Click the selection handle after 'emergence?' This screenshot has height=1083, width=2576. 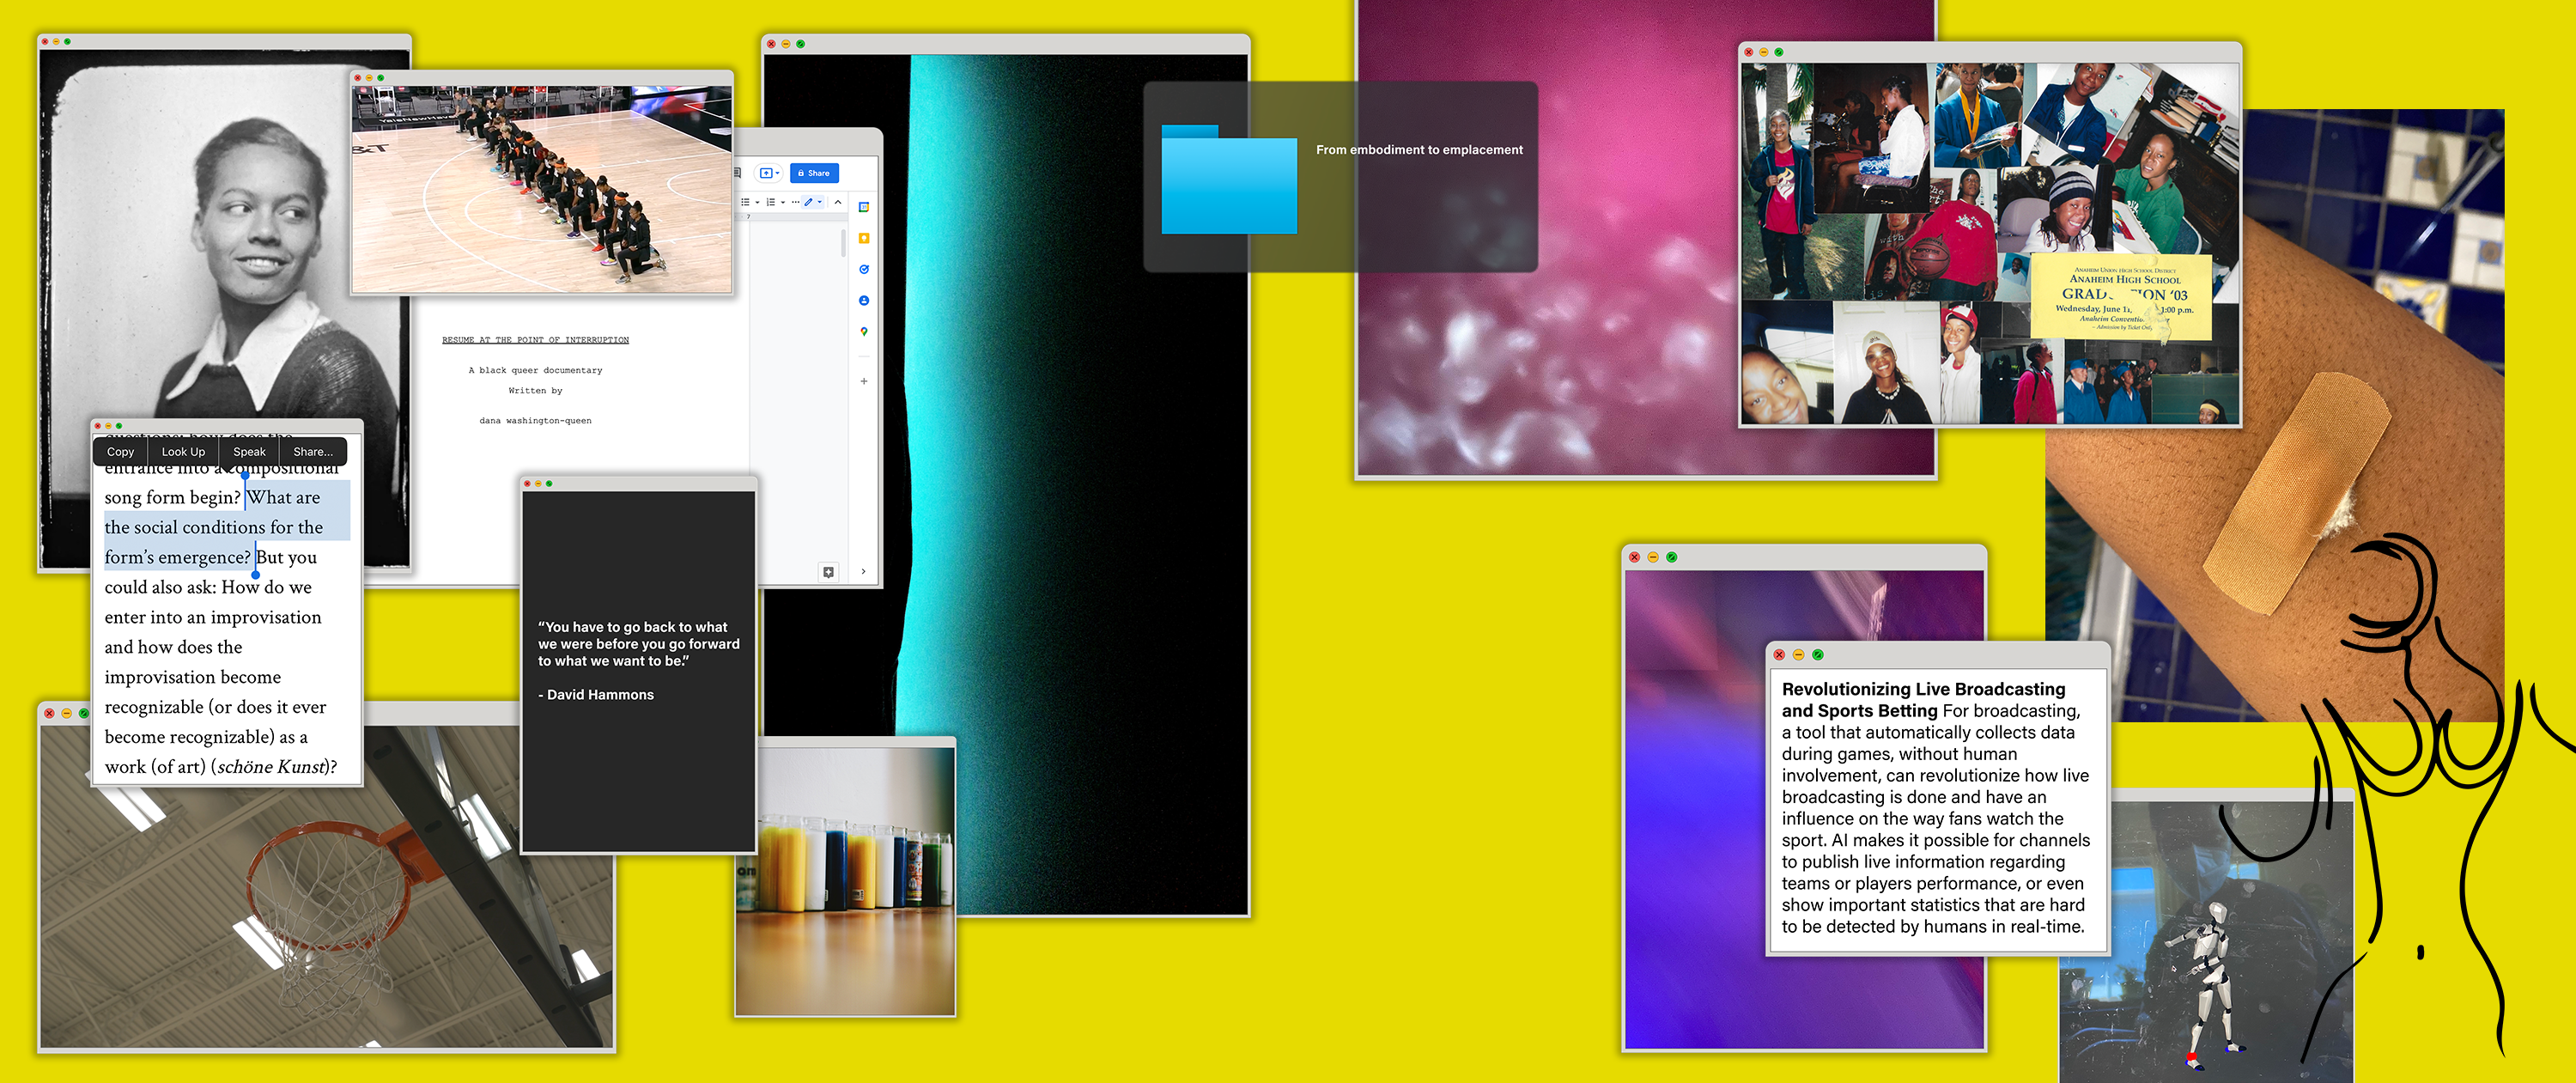(255, 574)
